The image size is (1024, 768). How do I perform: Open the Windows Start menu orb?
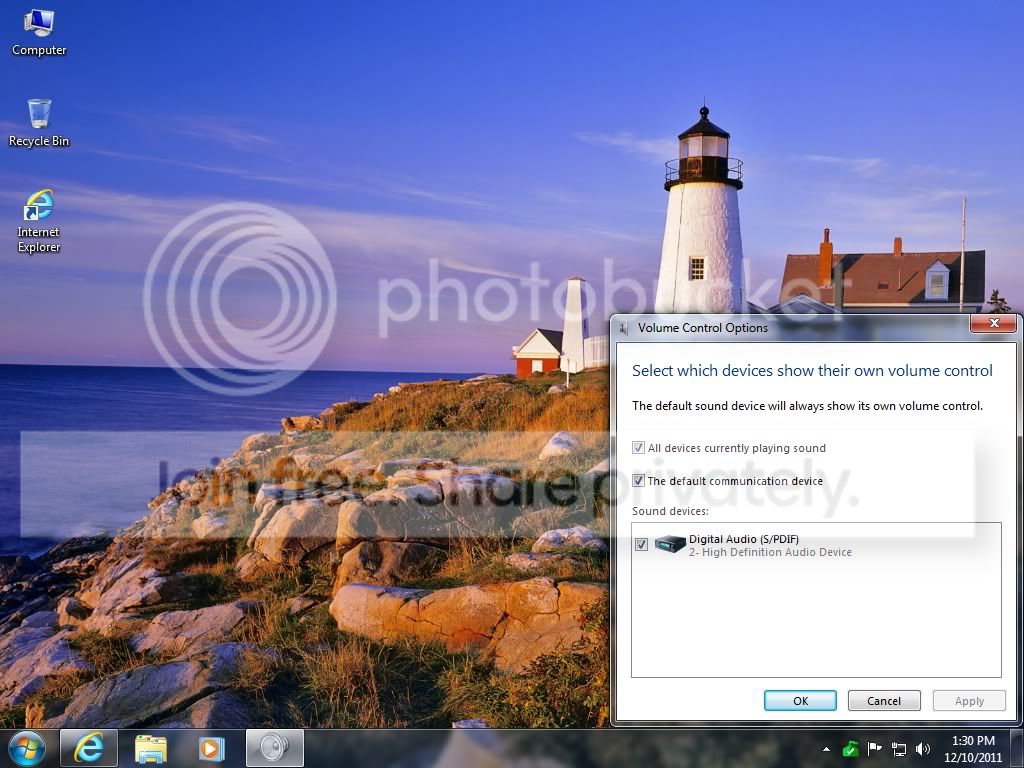pos(27,748)
